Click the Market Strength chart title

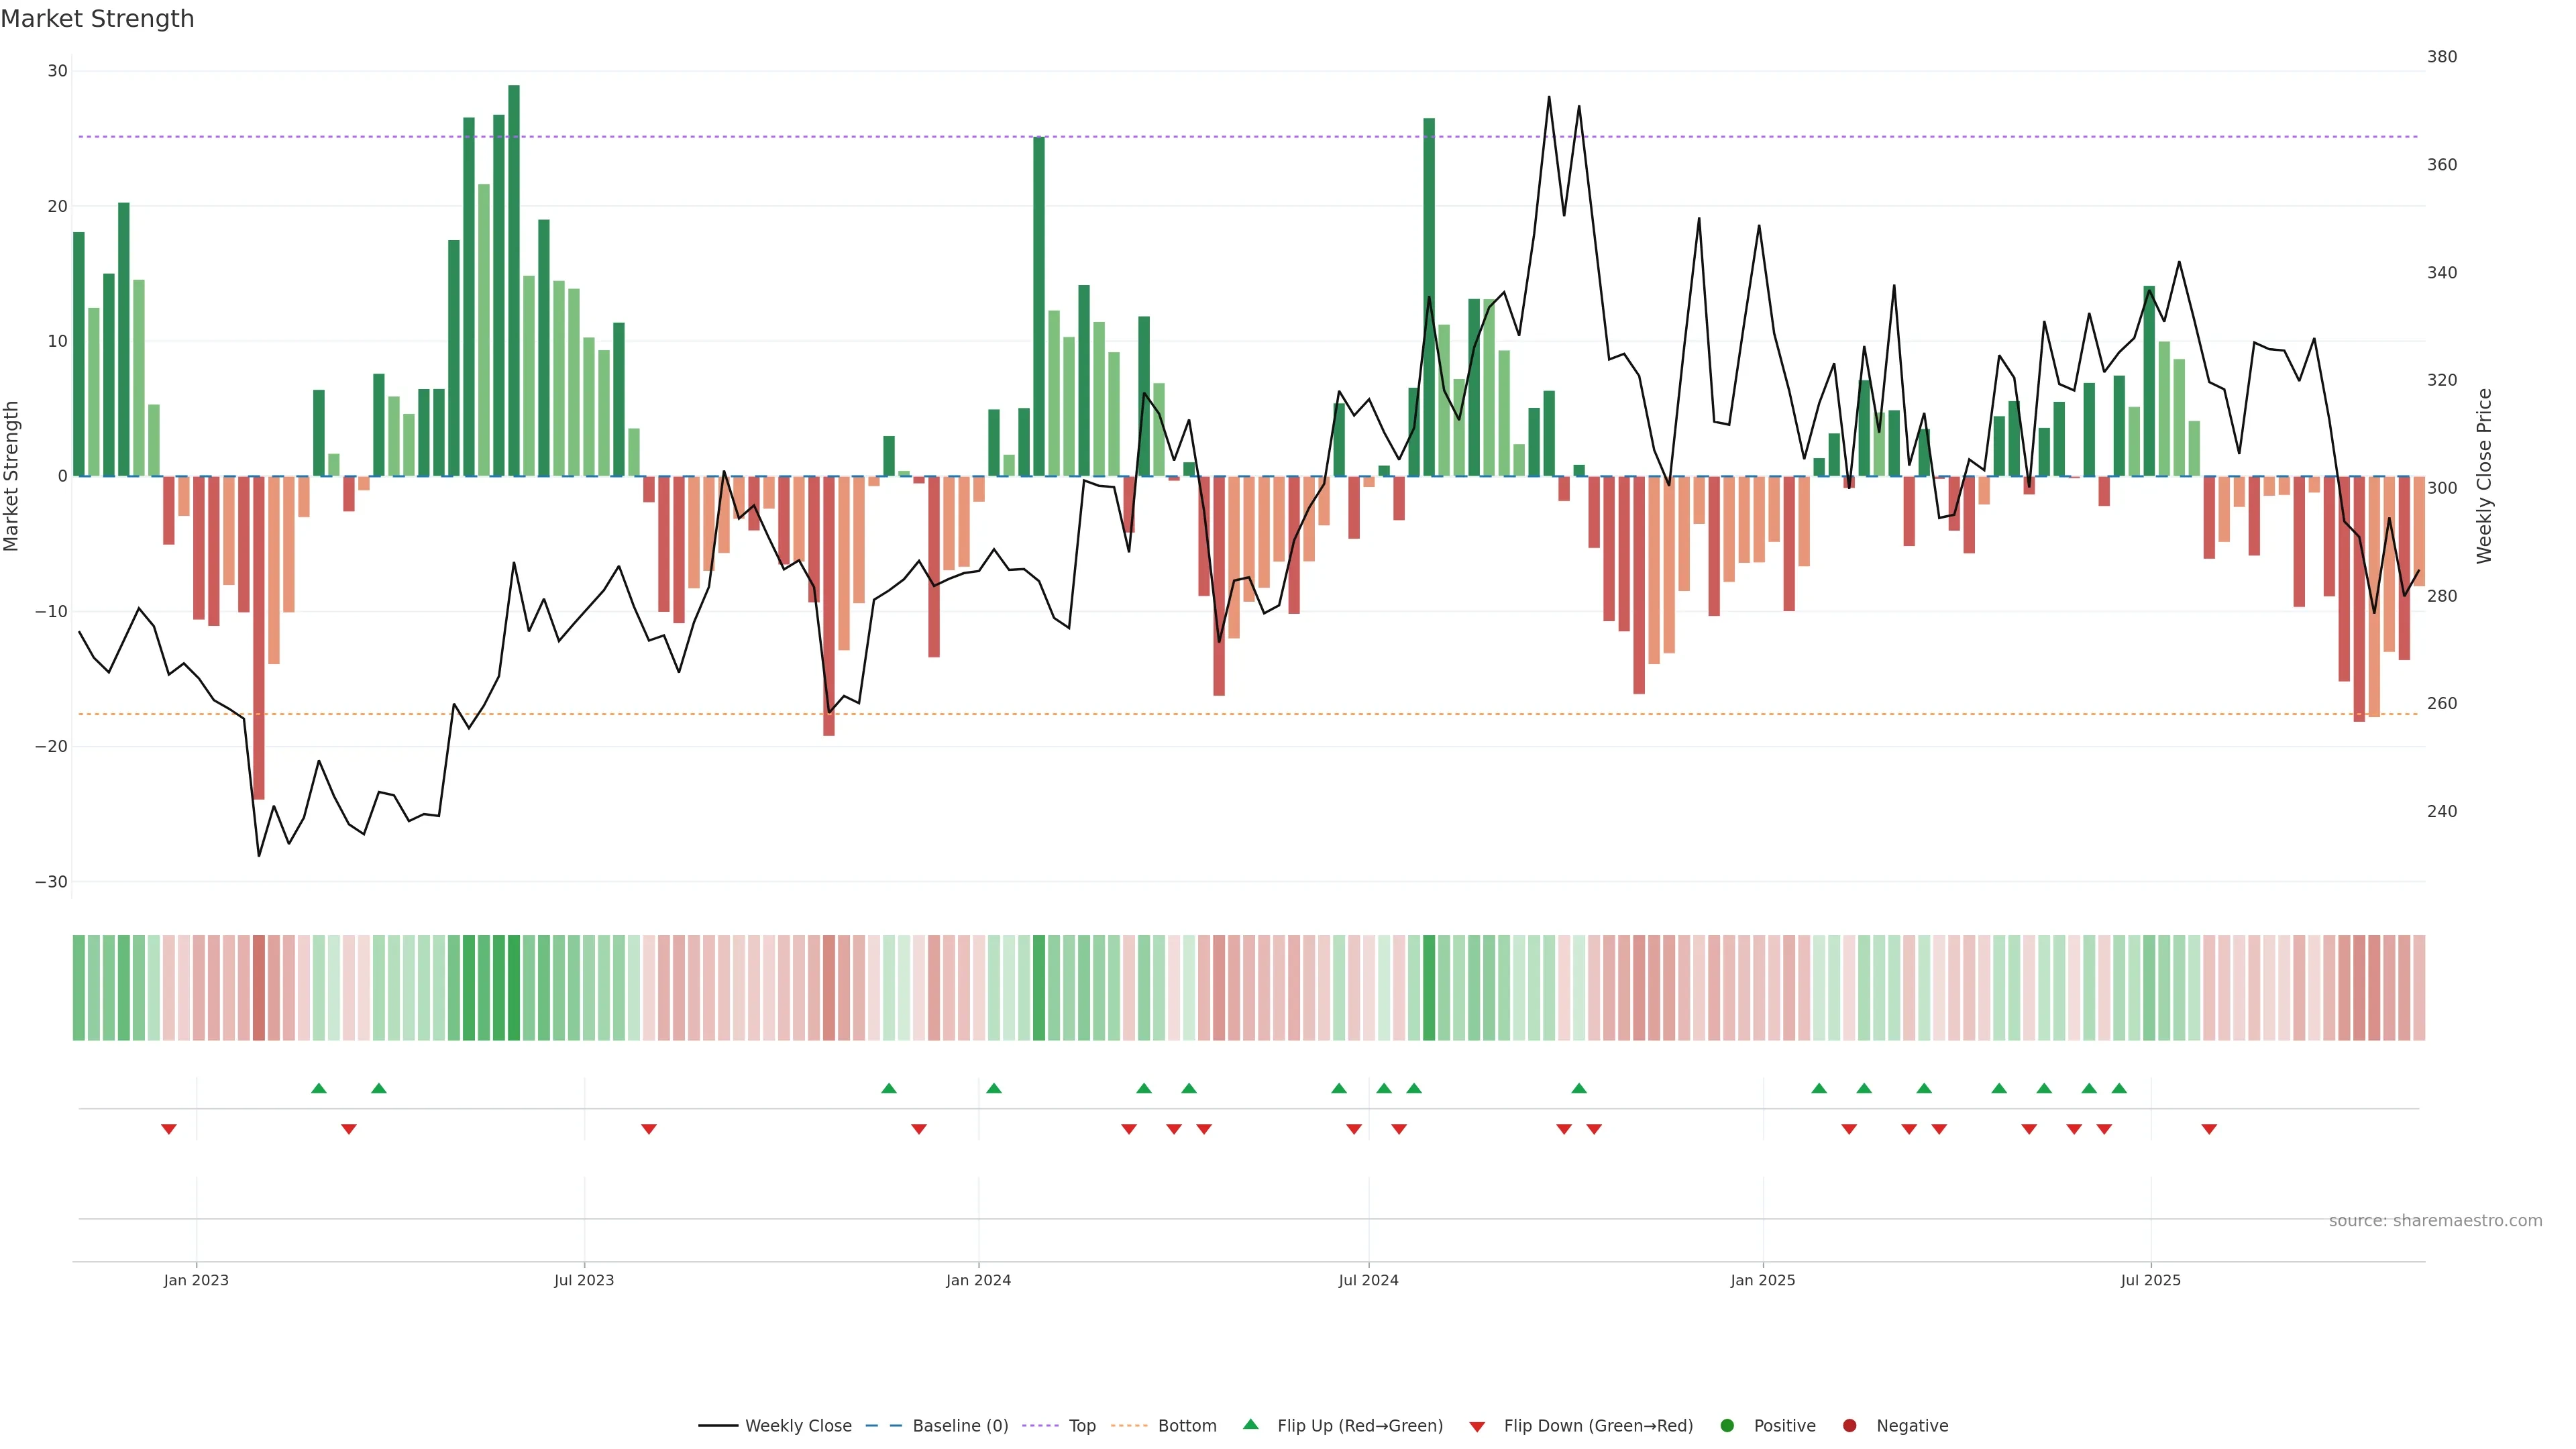[97, 19]
